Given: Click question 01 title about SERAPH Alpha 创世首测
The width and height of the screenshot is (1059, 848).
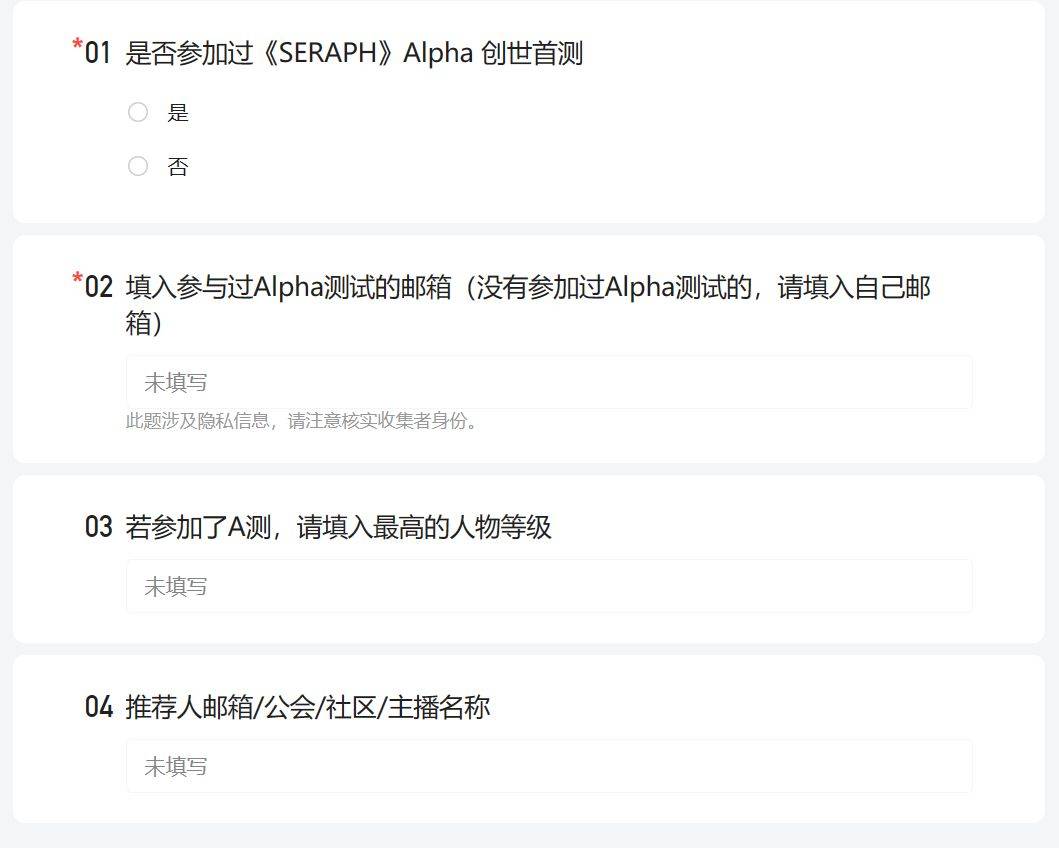Looking at the screenshot, I should pyautogui.click(x=354, y=53).
